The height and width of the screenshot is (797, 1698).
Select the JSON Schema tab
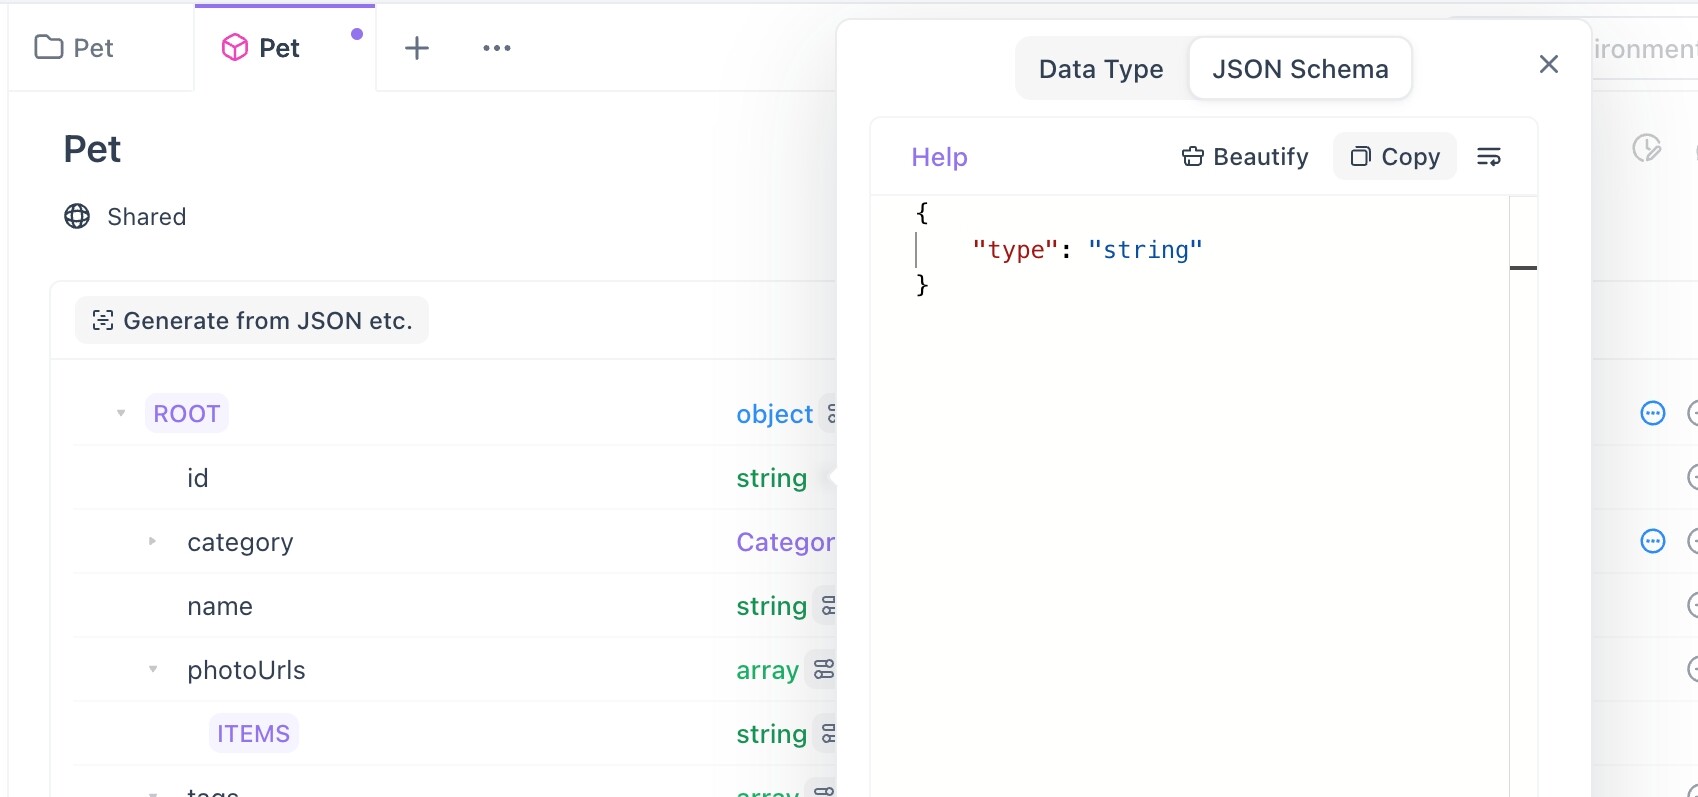1300,69
